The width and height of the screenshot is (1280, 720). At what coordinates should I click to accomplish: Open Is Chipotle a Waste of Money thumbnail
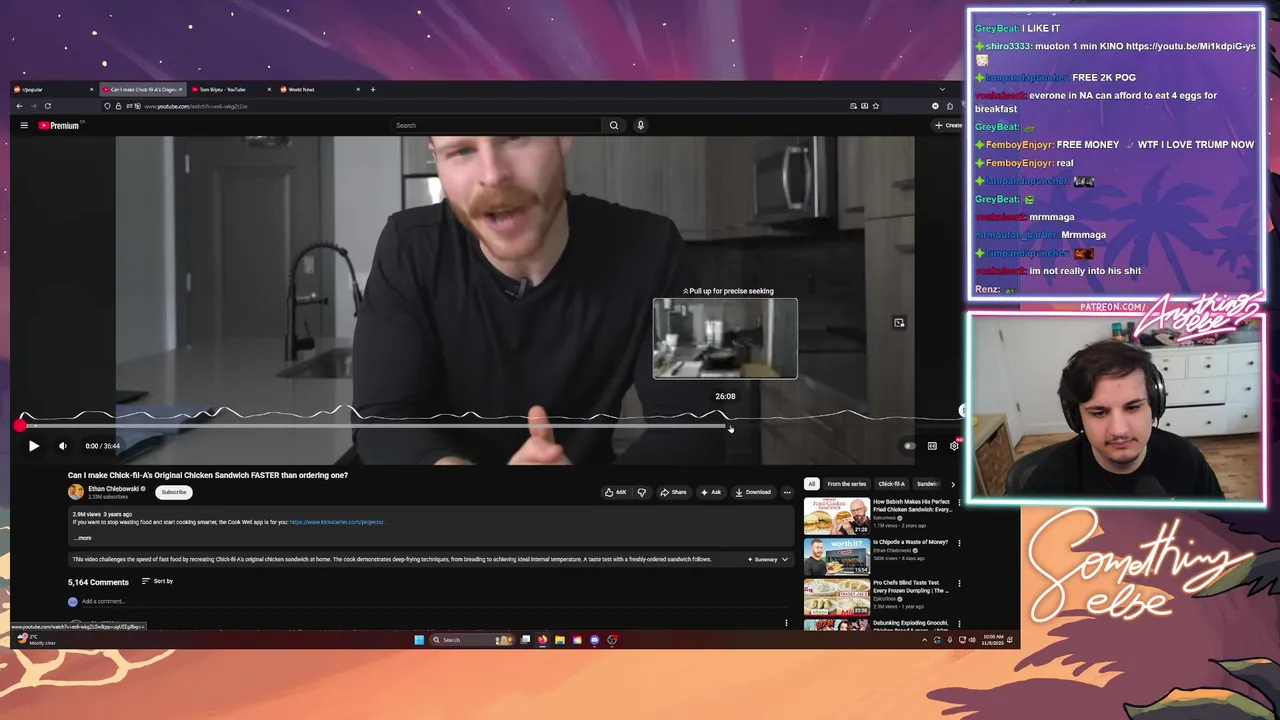(x=837, y=557)
